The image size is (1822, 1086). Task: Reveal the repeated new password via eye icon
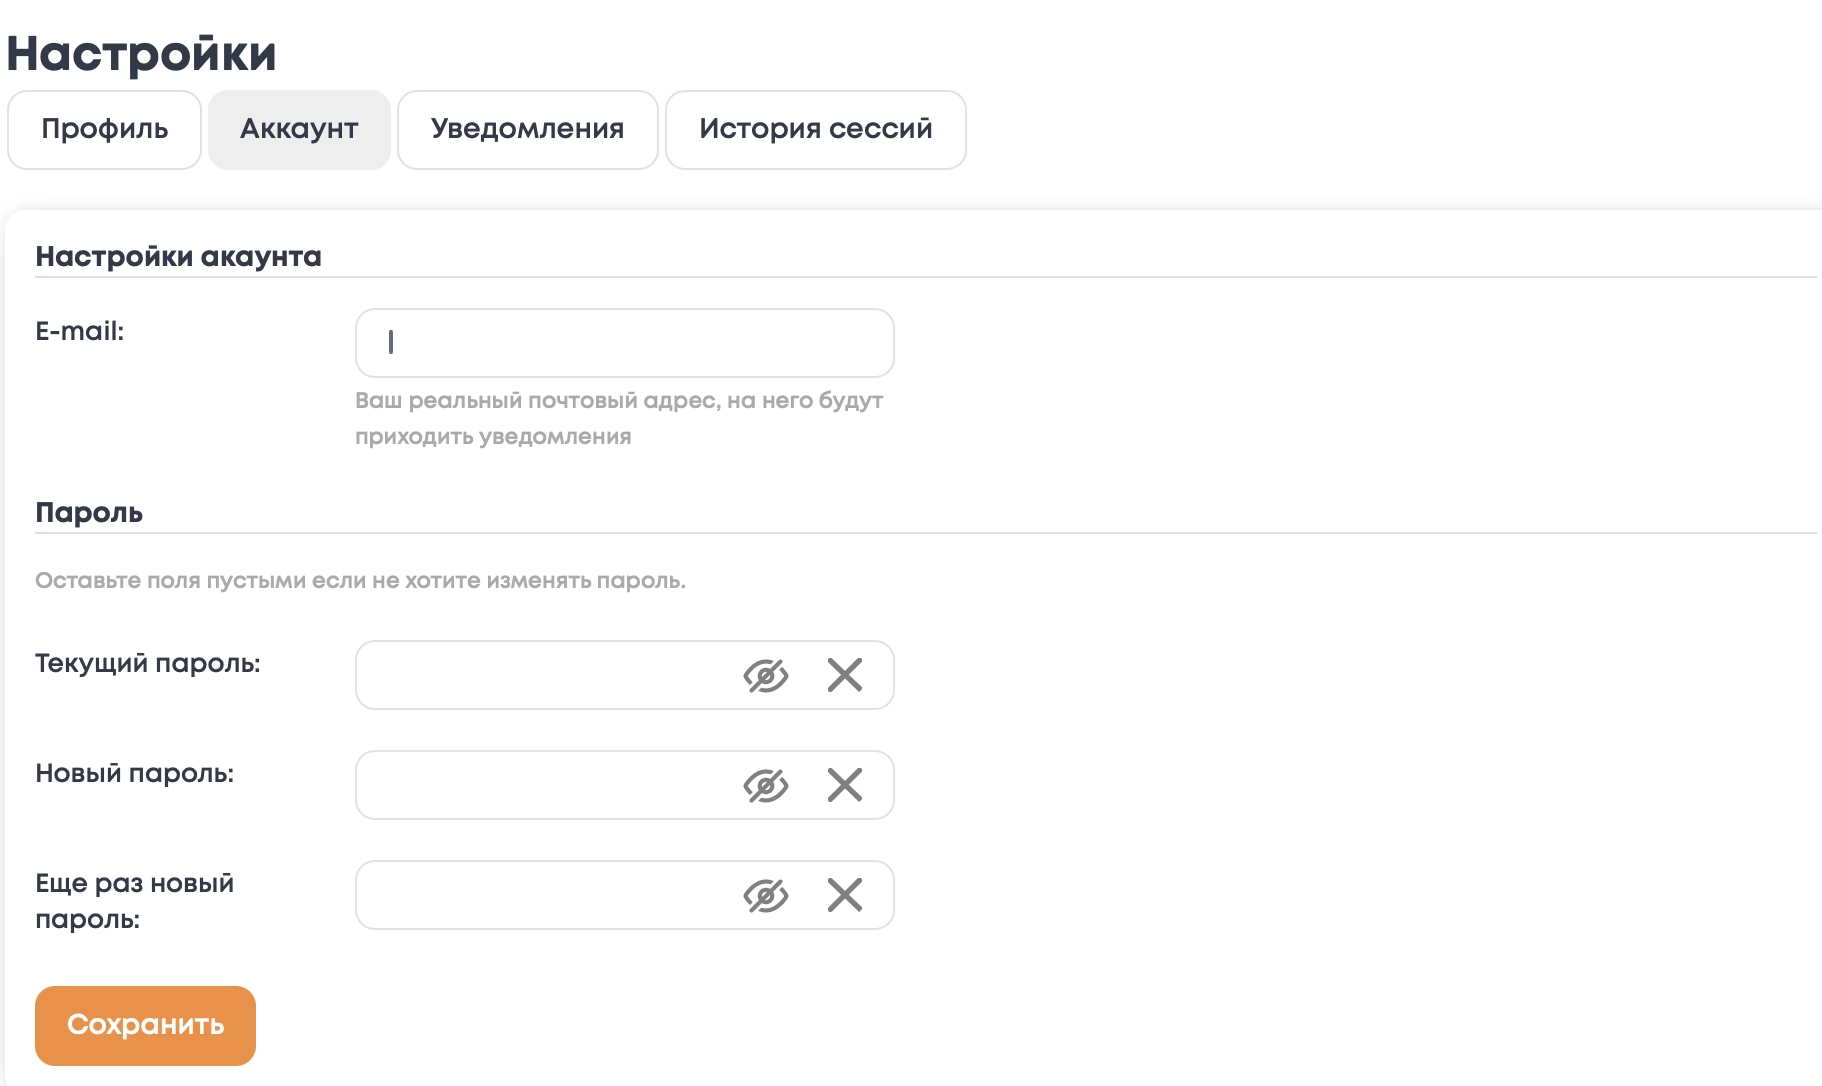click(765, 896)
